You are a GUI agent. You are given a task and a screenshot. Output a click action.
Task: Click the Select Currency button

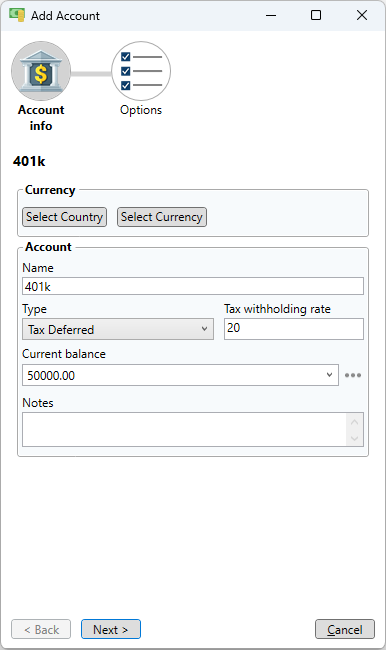pos(162,217)
